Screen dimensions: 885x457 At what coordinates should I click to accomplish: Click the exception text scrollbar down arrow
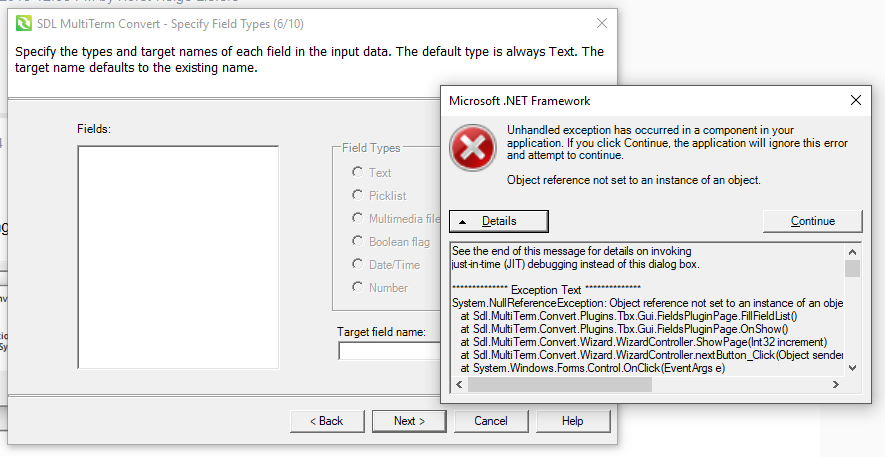852,368
